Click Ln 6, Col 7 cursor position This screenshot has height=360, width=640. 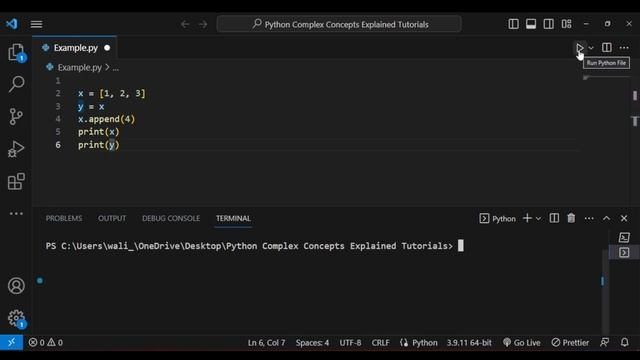click(267, 343)
